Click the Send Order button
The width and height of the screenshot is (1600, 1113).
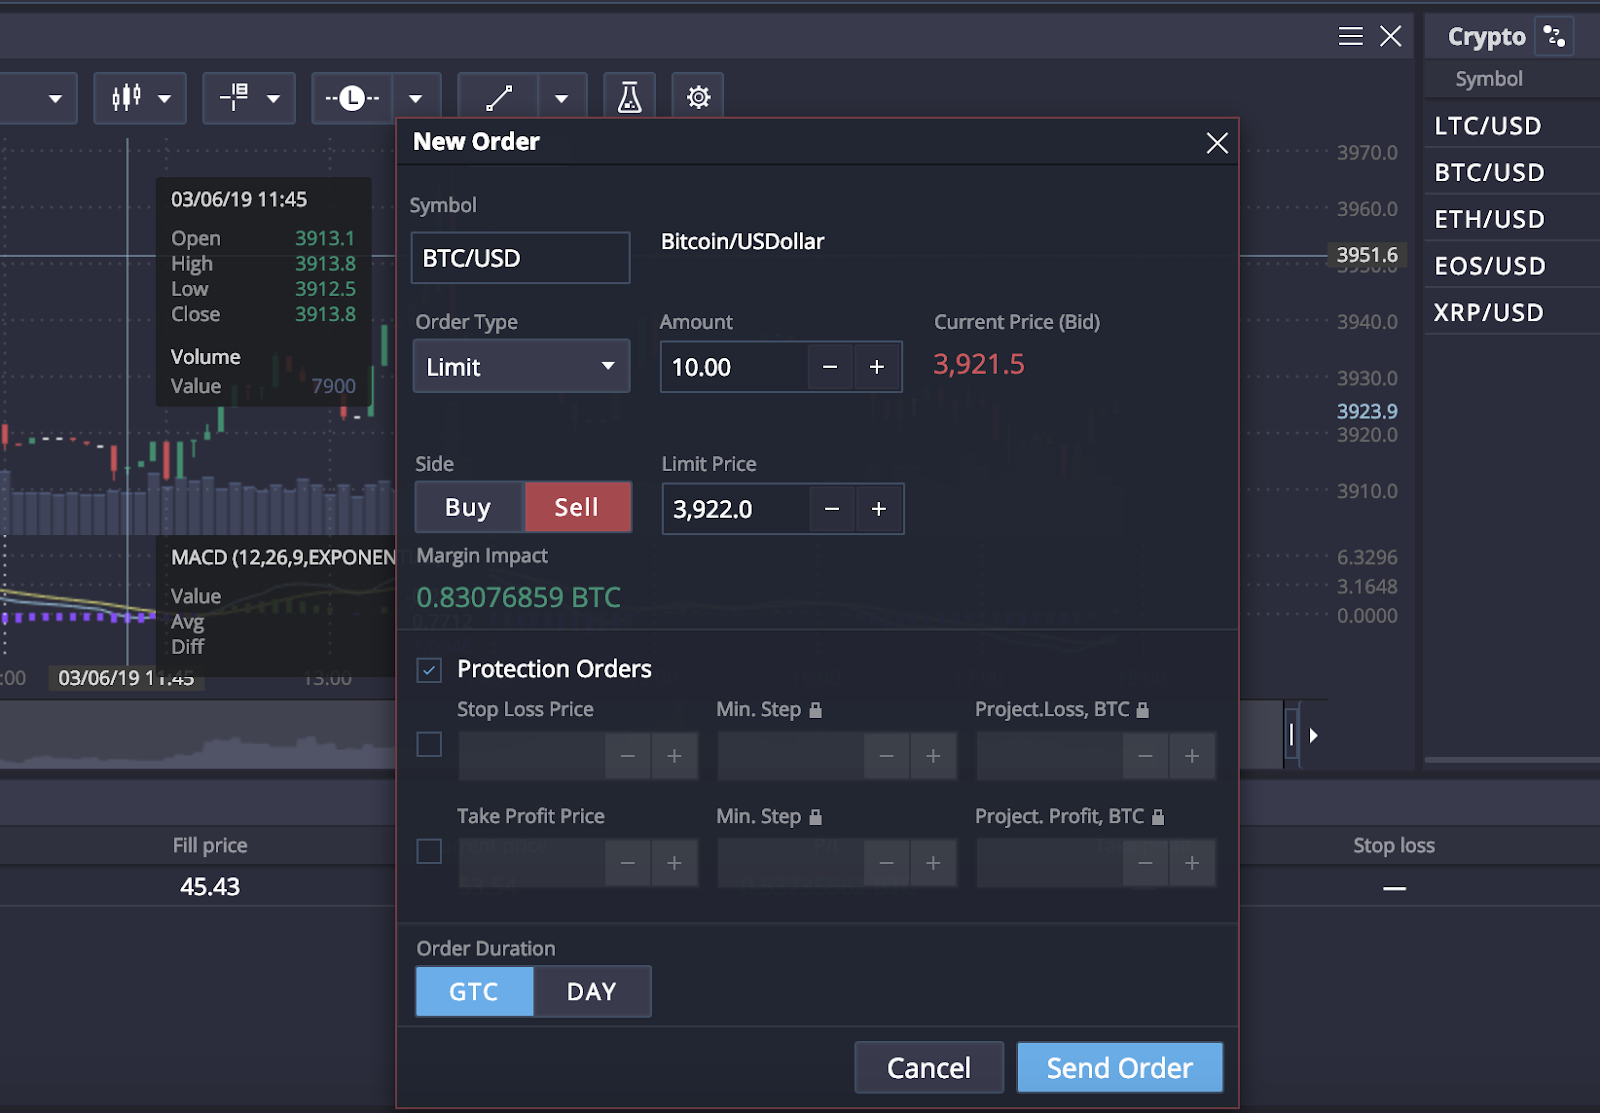[x=1120, y=1068]
